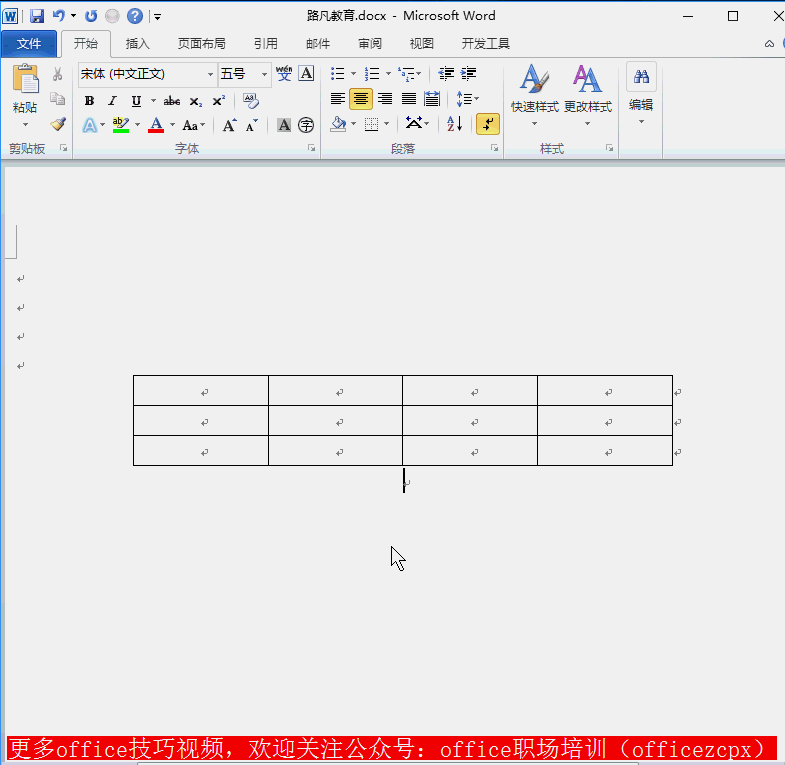The height and width of the screenshot is (765, 785).
Task: Click 粘贴 paste options arrow
Action: point(26,125)
